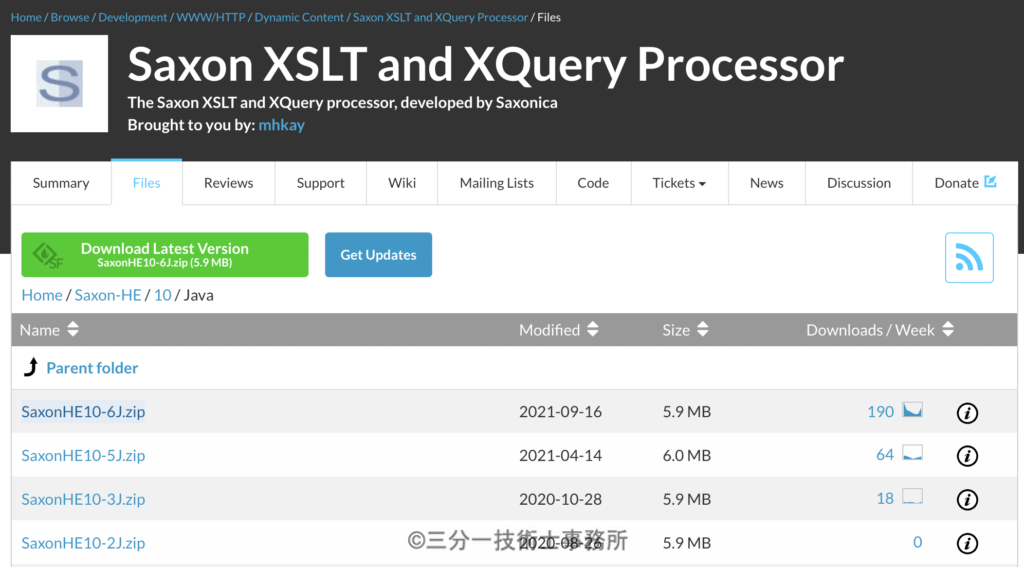
Task: Open the mhkay author link
Action: [x=281, y=125]
